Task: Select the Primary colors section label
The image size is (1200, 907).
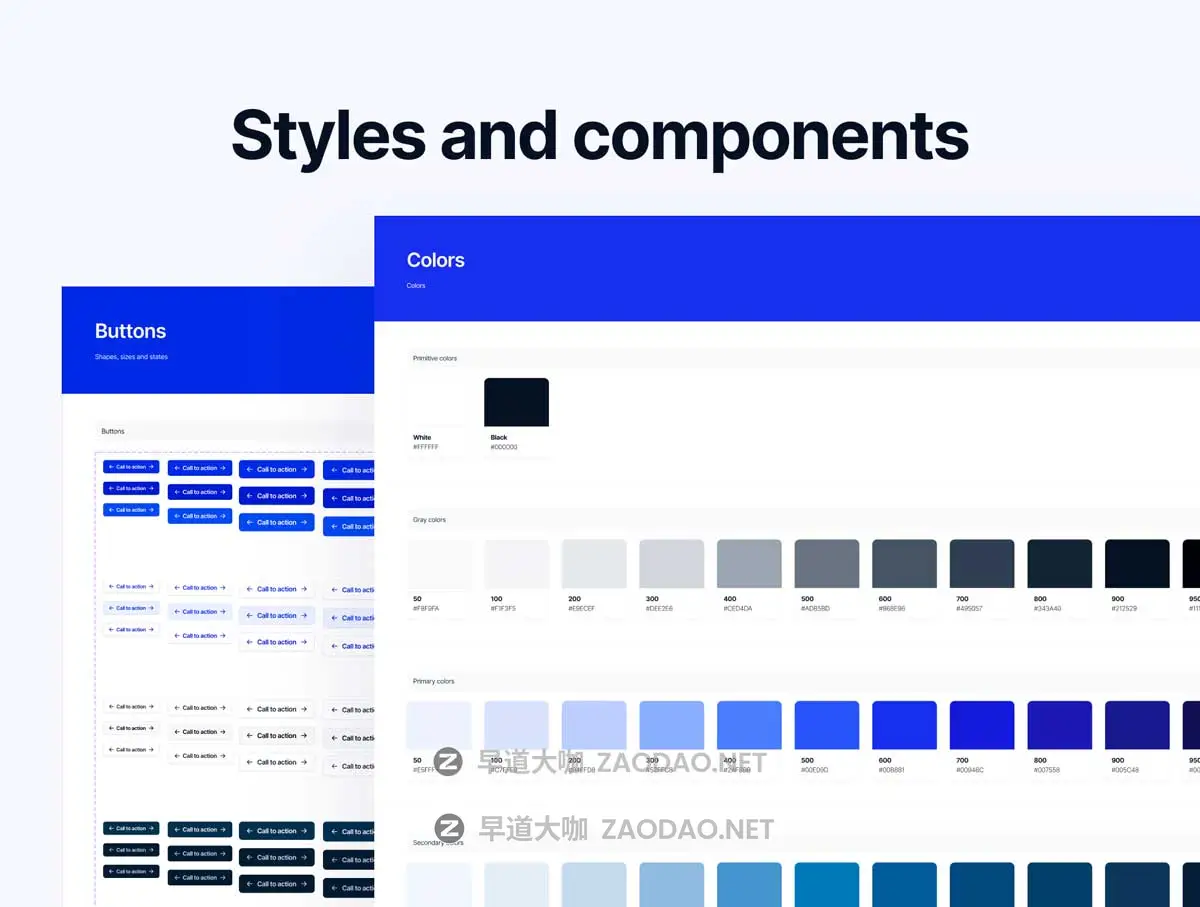Action: [434, 681]
